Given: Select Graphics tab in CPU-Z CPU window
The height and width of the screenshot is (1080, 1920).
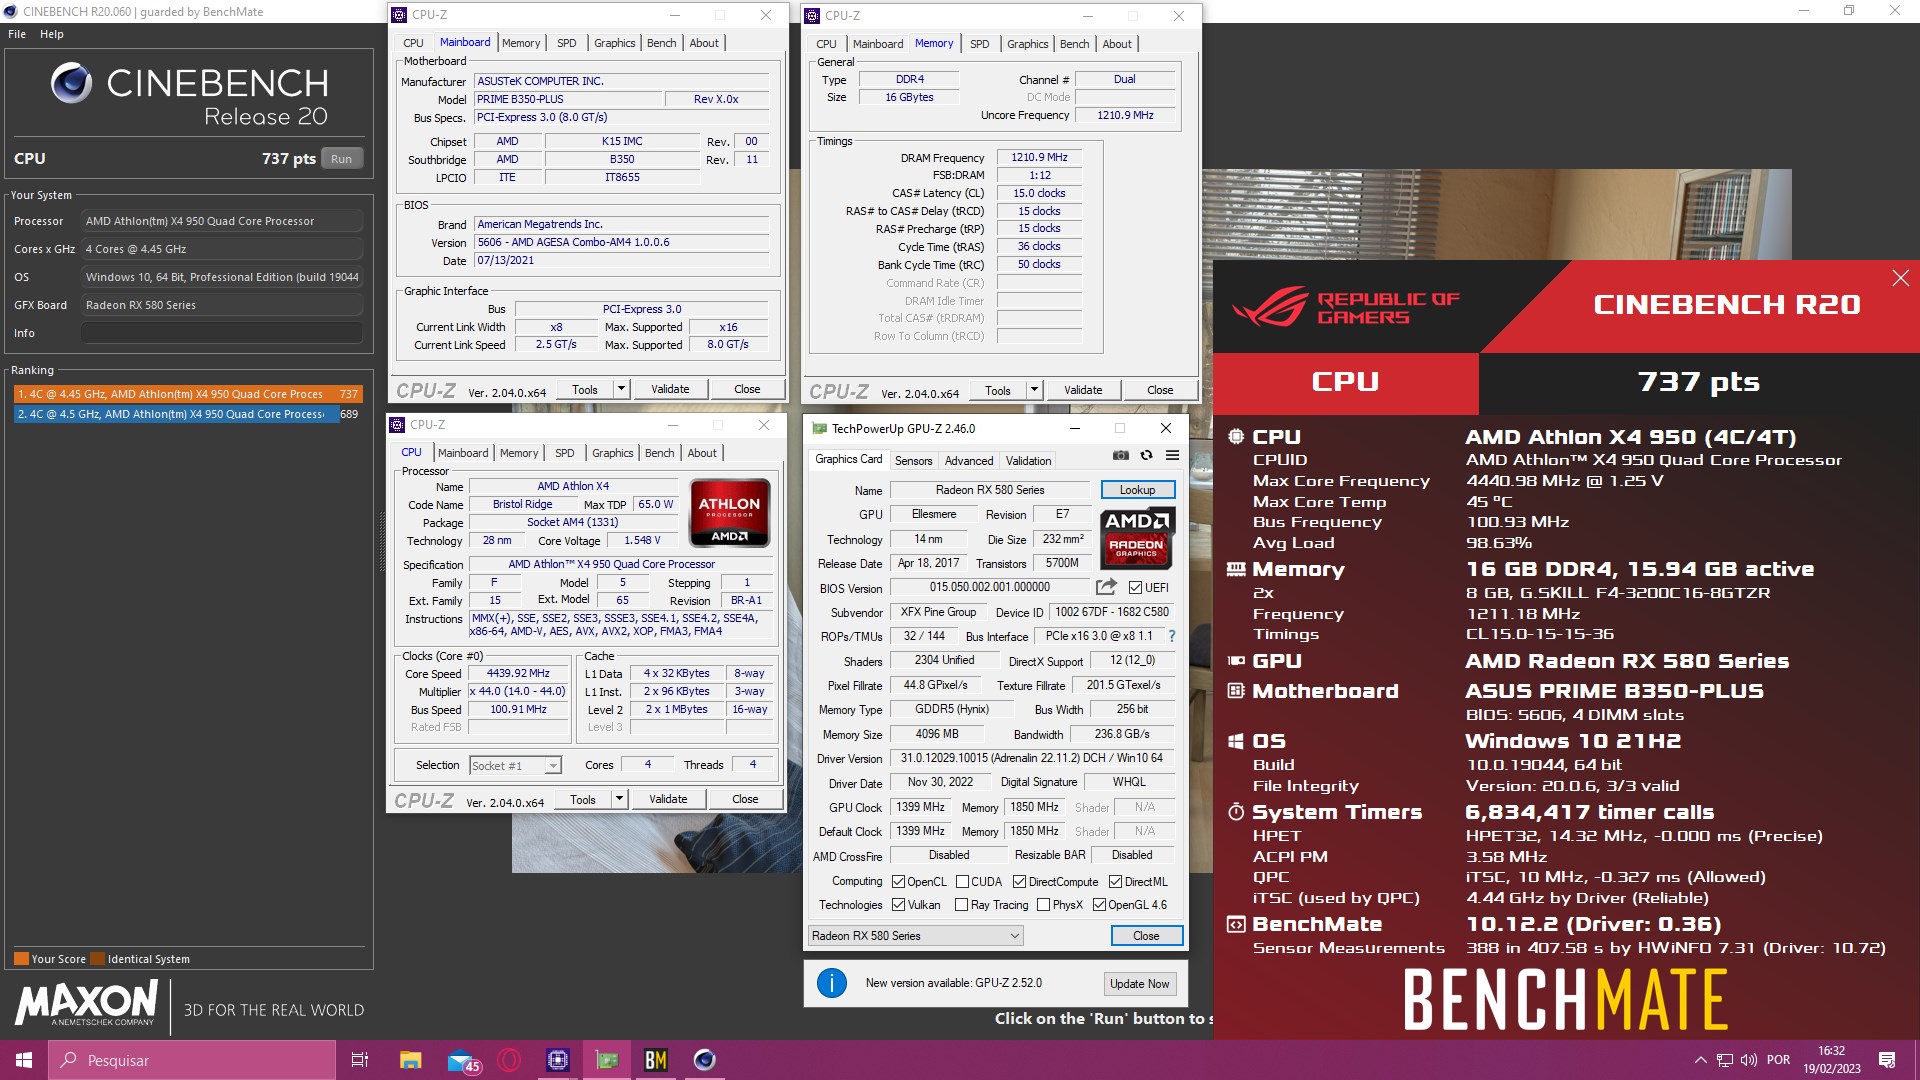Looking at the screenshot, I should (x=612, y=453).
